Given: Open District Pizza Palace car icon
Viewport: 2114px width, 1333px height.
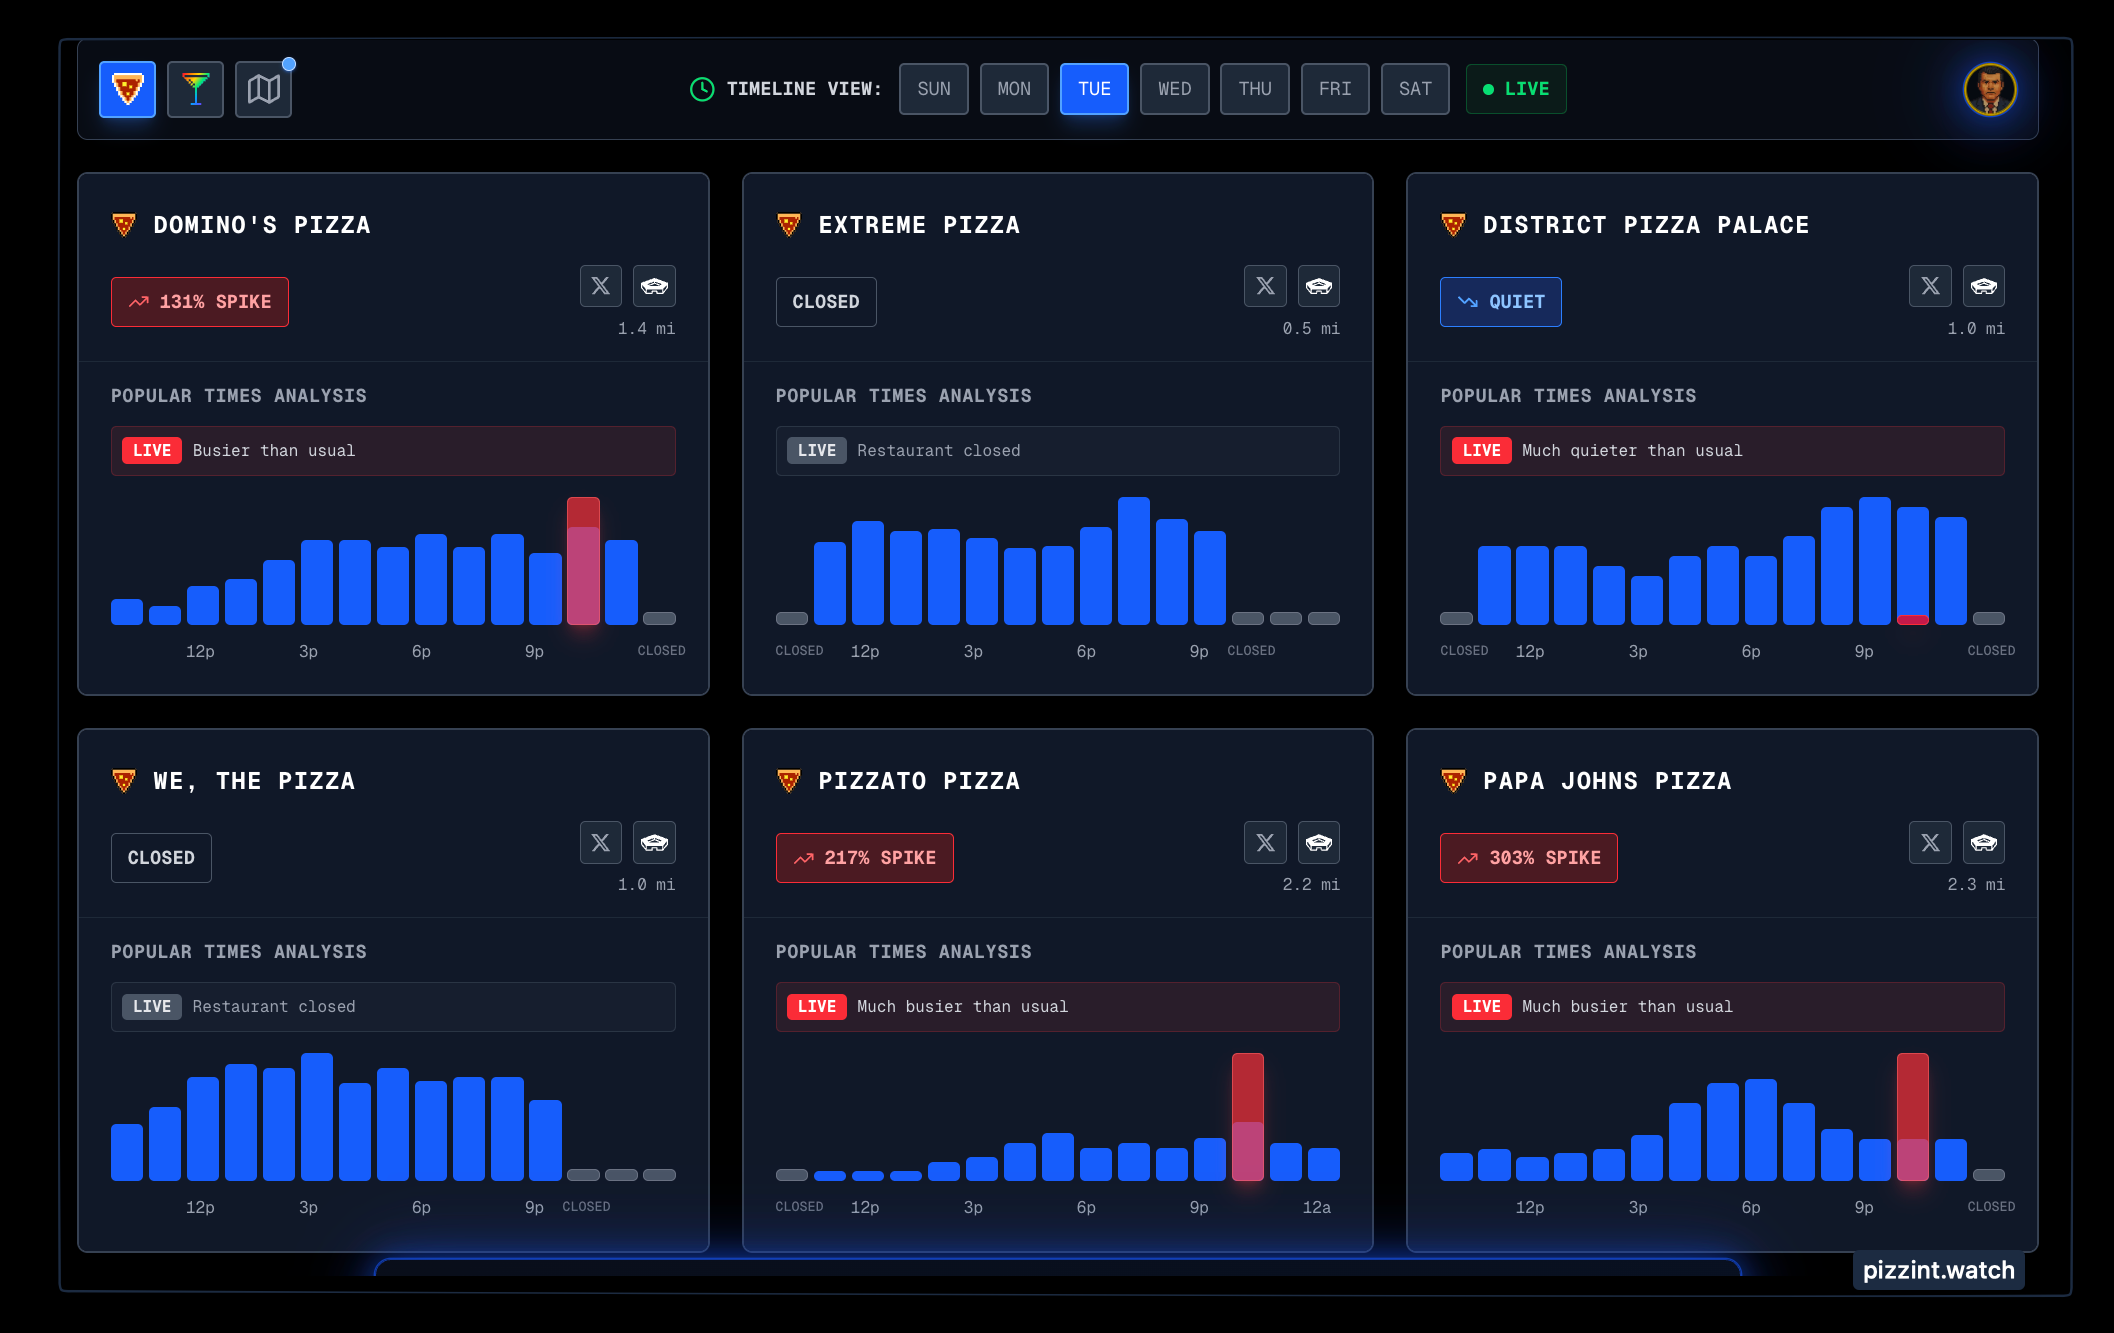Looking at the screenshot, I should coord(1984,286).
